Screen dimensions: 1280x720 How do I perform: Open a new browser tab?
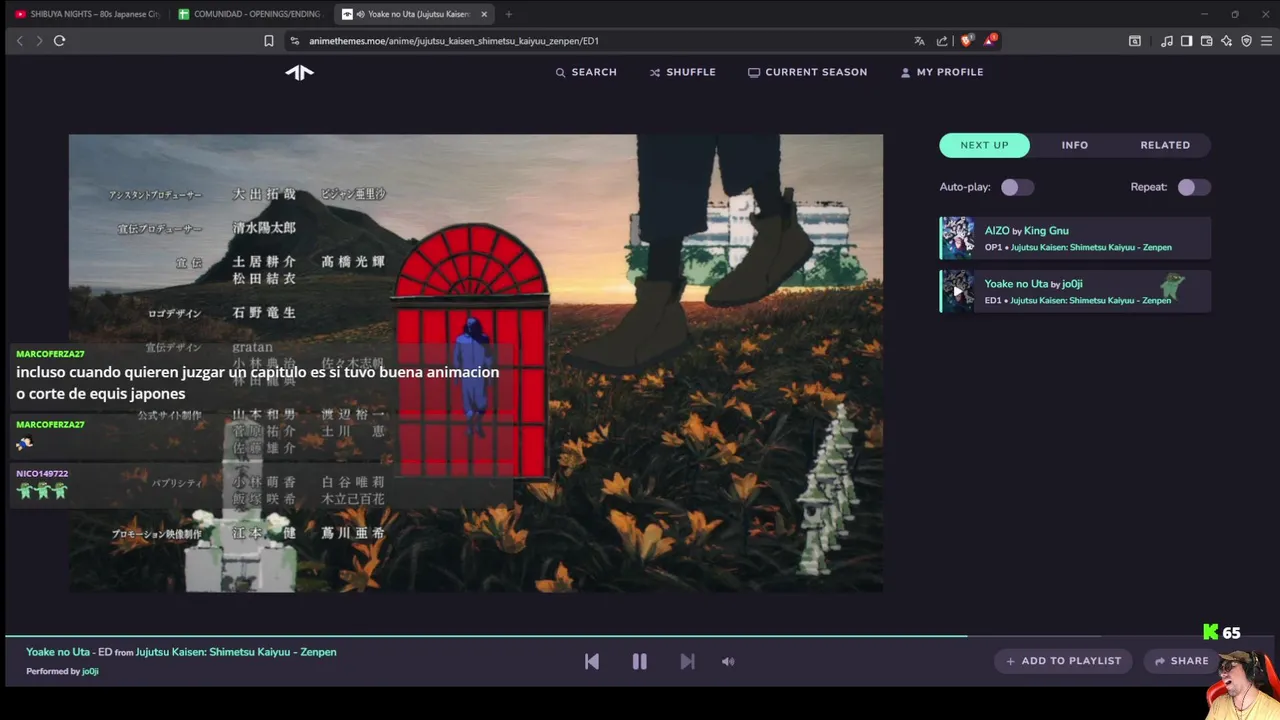(508, 14)
